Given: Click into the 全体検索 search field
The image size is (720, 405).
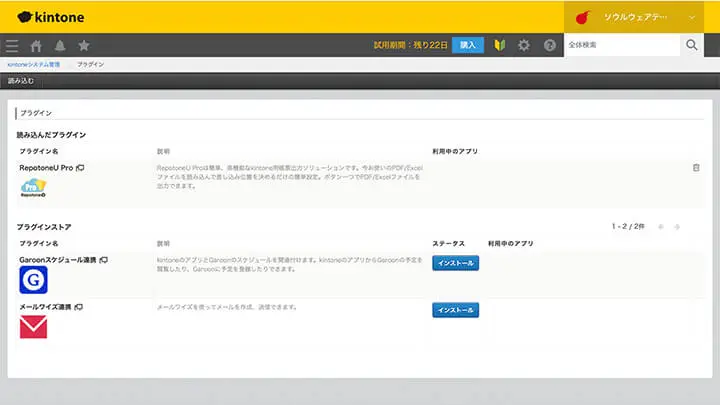Looking at the screenshot, I should tap(621, 45).
